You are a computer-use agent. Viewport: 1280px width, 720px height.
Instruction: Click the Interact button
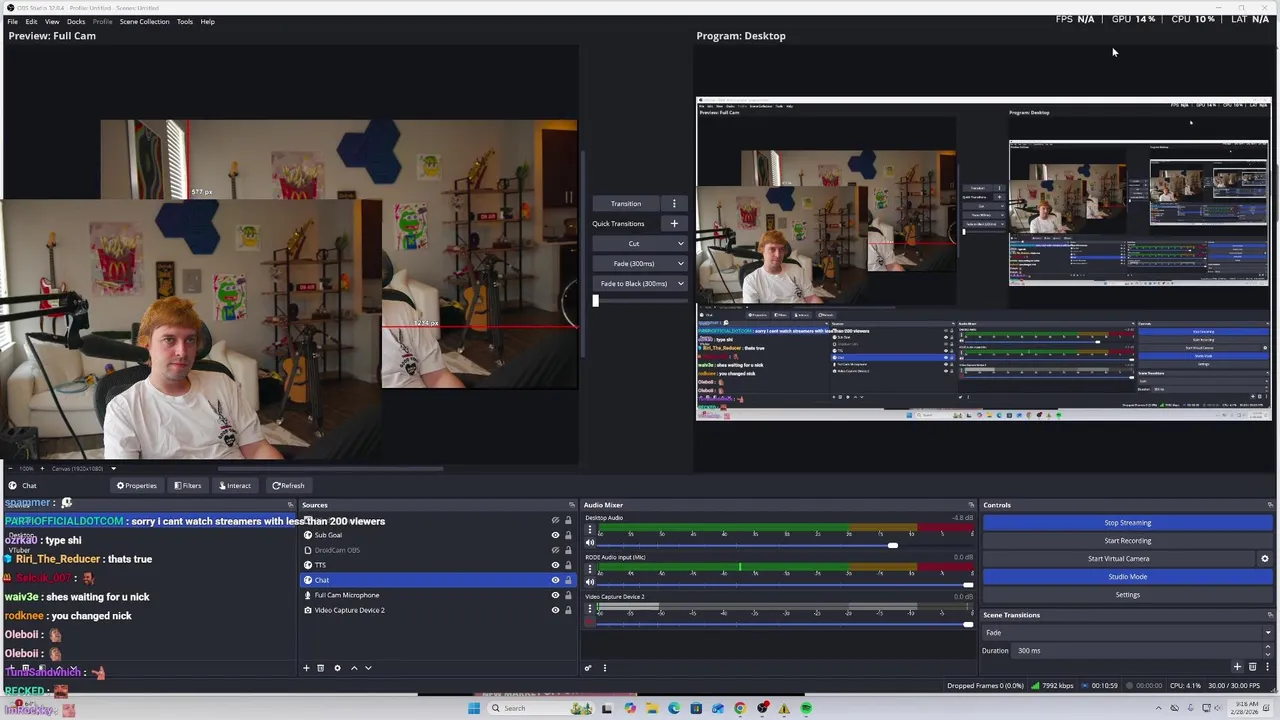(x=236, y=486)
